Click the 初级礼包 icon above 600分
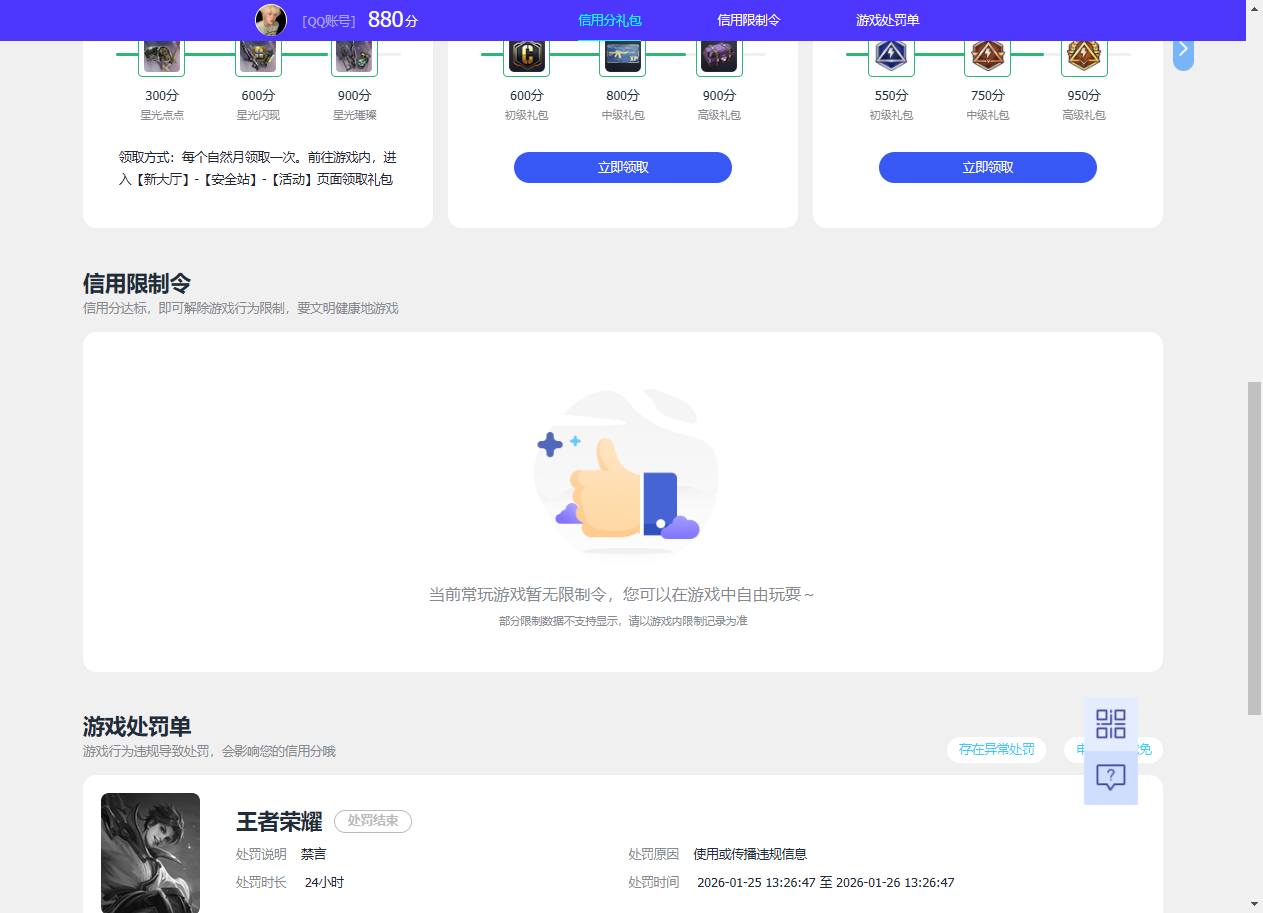The width and height of the screenshot is (1263, 913). pos(526,55)
